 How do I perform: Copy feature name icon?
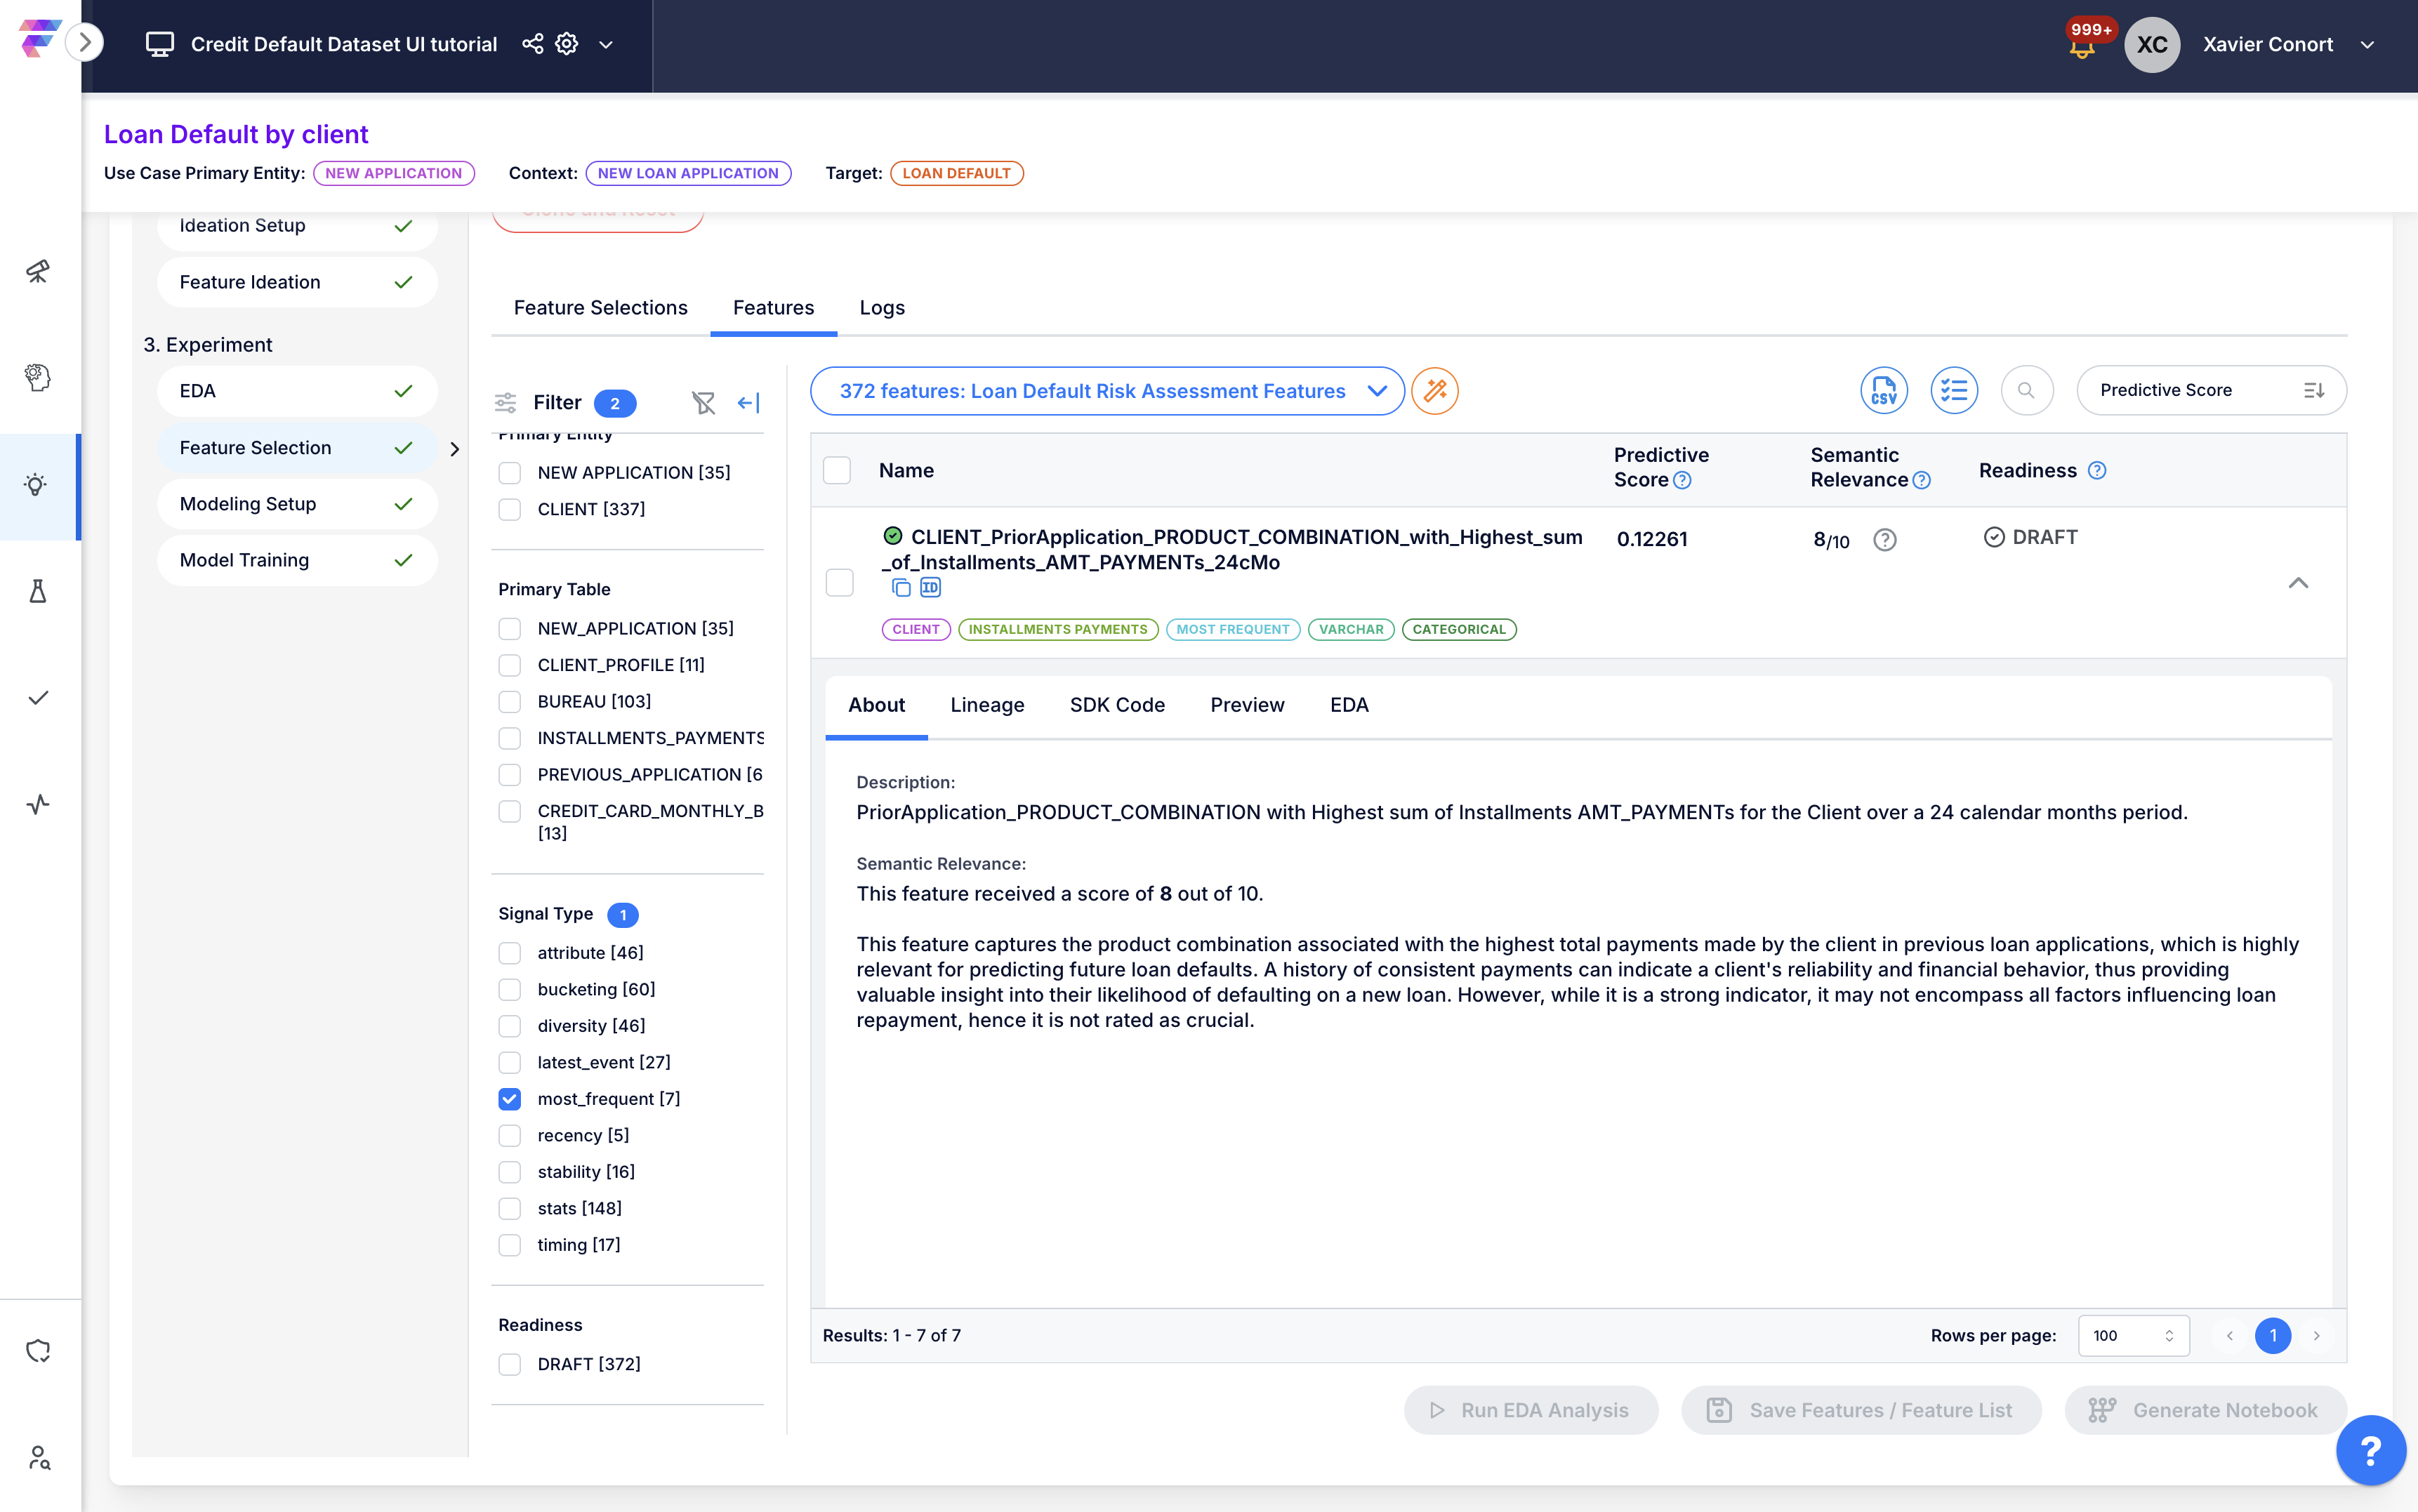point(901,587)
